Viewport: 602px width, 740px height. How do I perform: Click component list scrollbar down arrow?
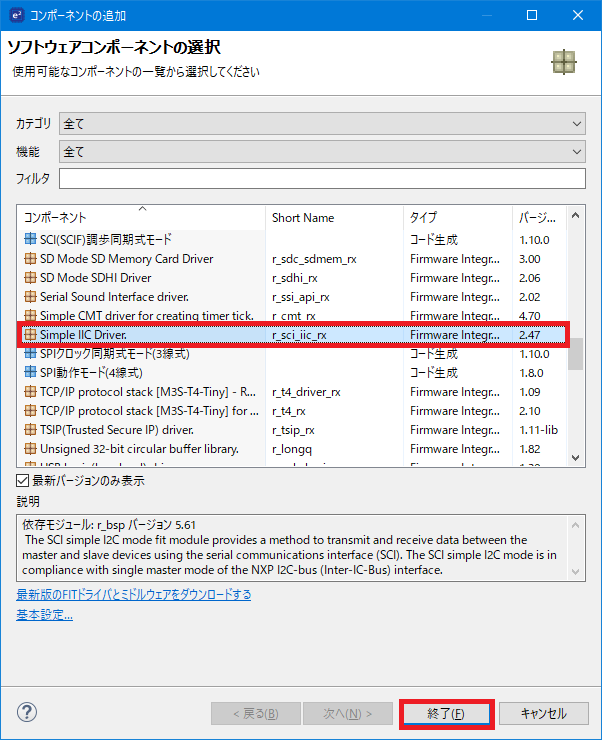coord(575,457)
